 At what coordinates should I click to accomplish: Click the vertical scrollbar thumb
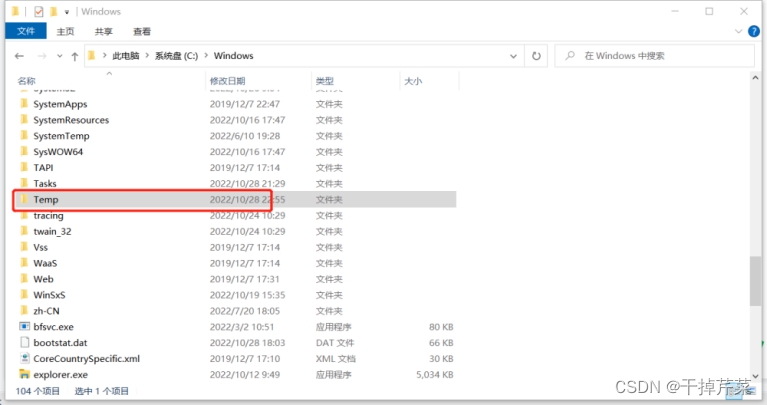[x=755, y=281]
